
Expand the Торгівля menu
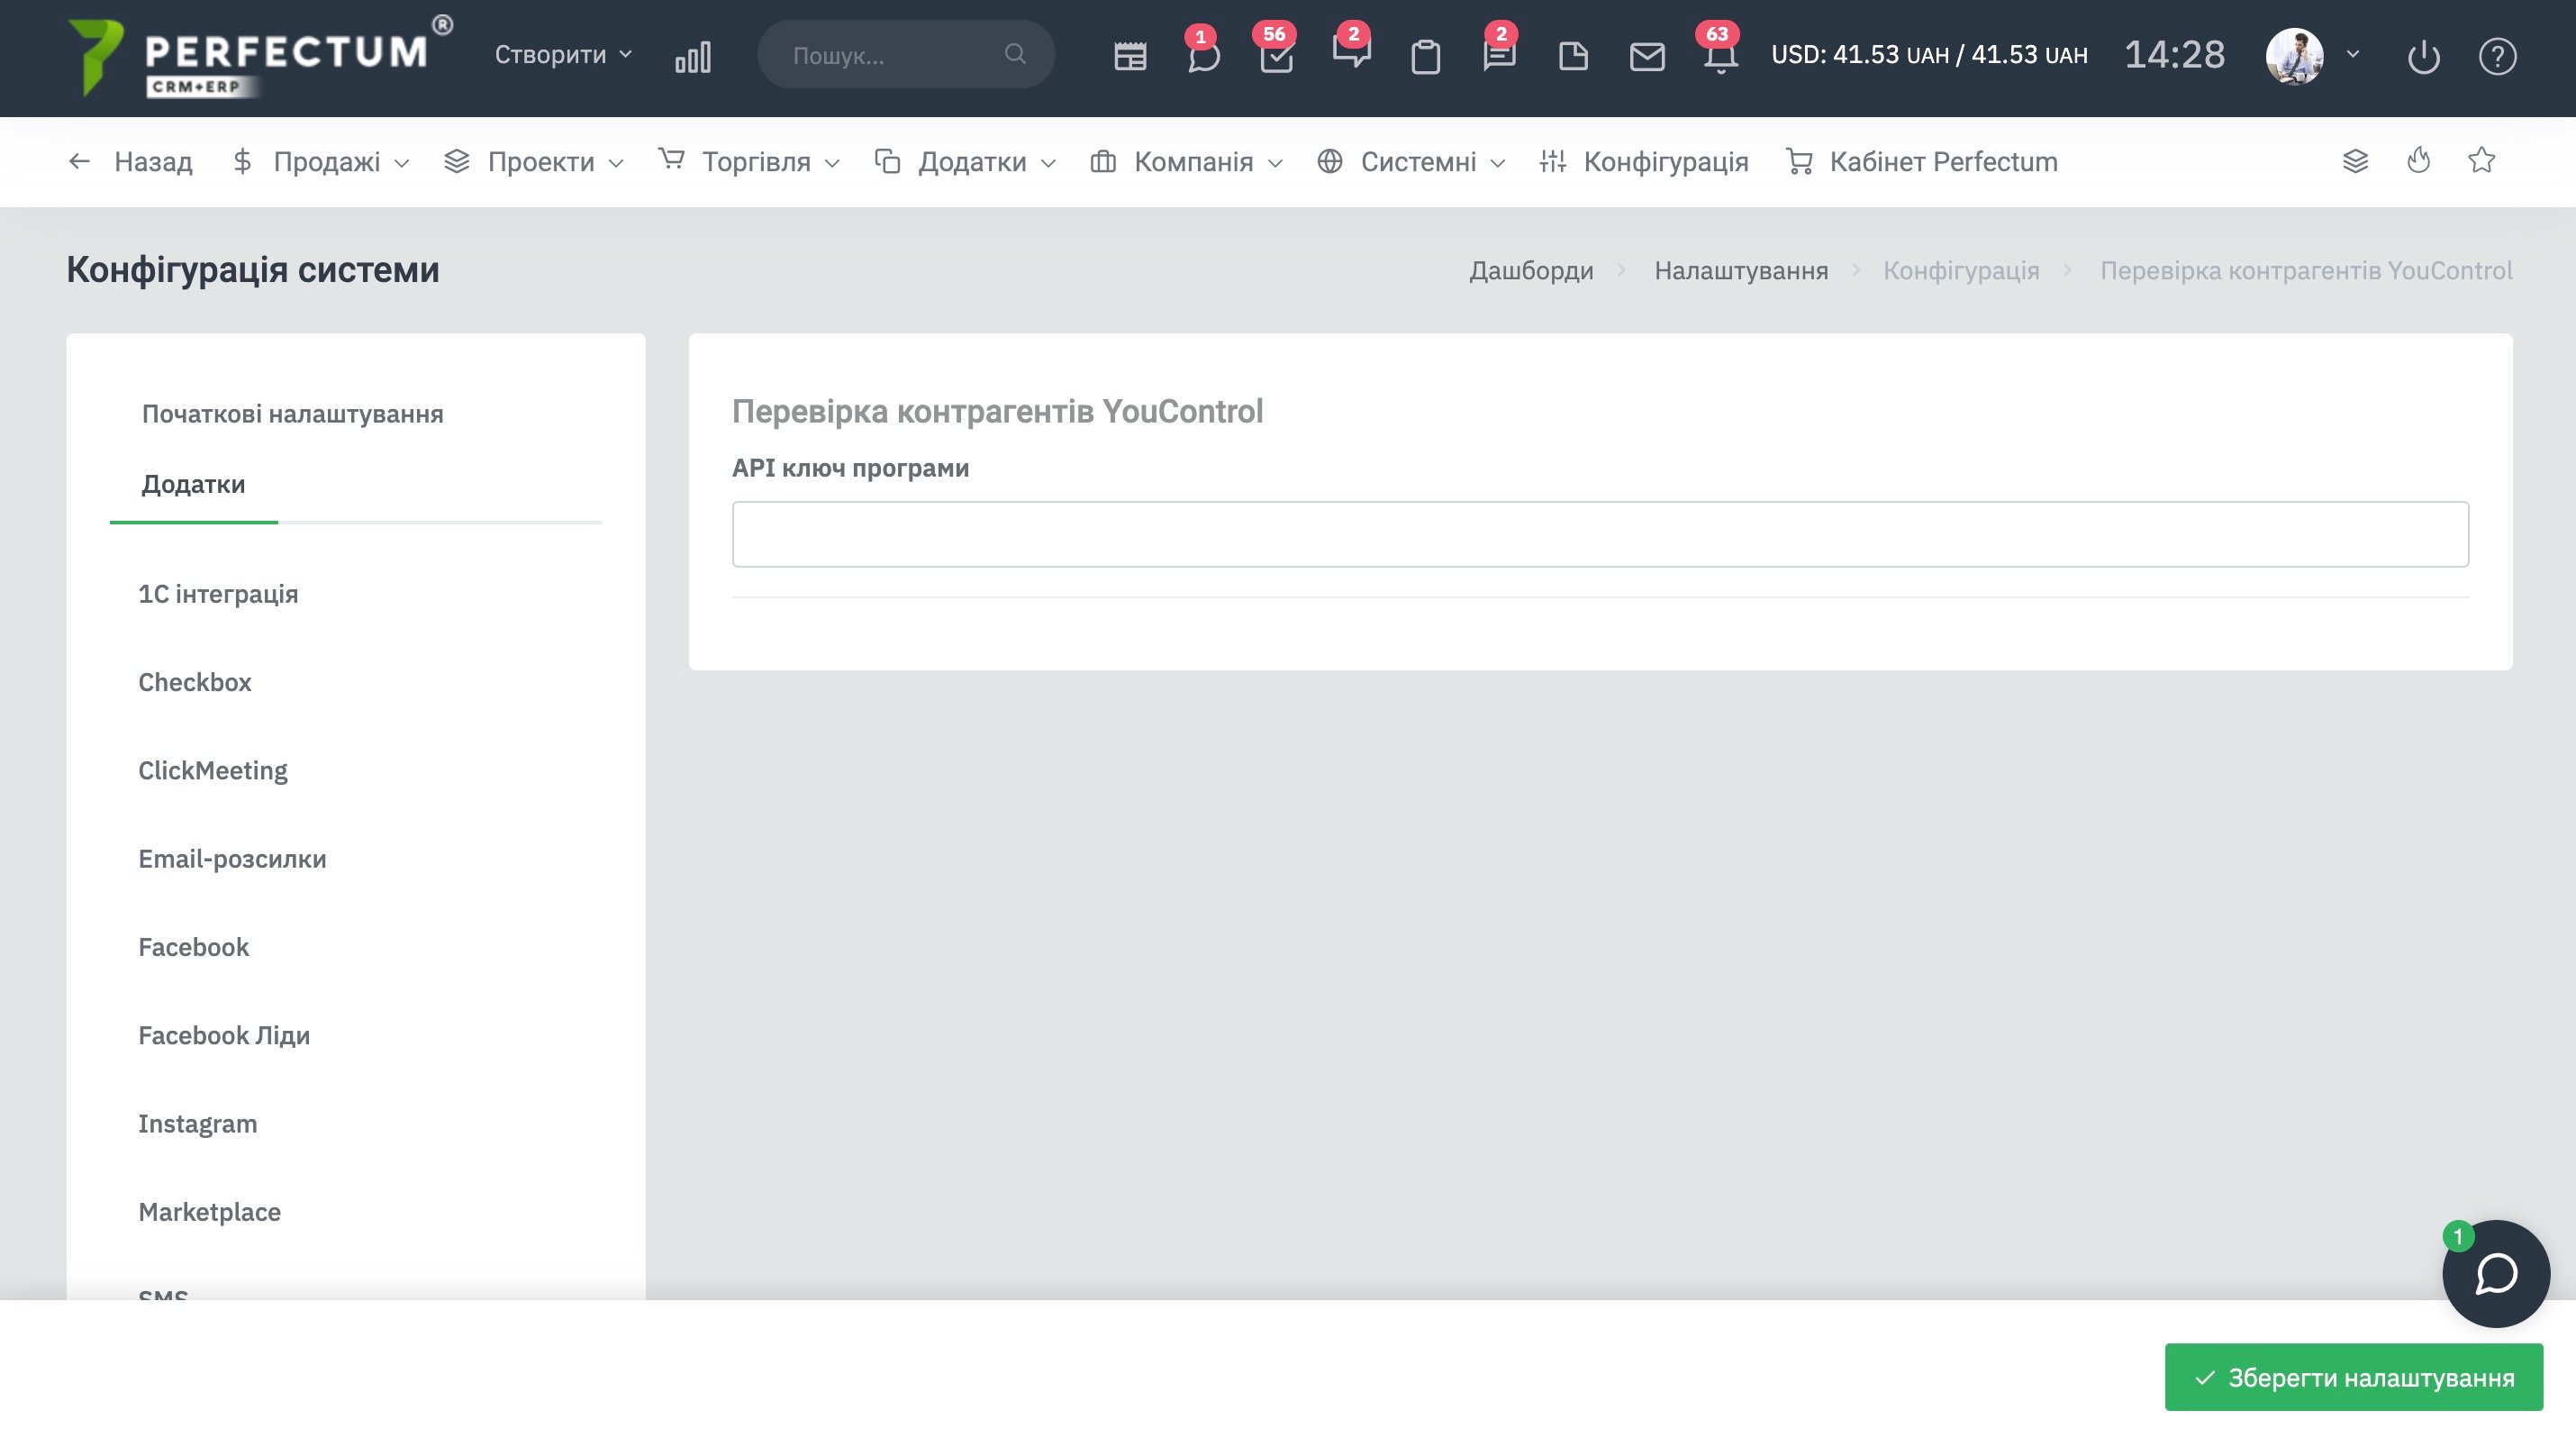749,161
